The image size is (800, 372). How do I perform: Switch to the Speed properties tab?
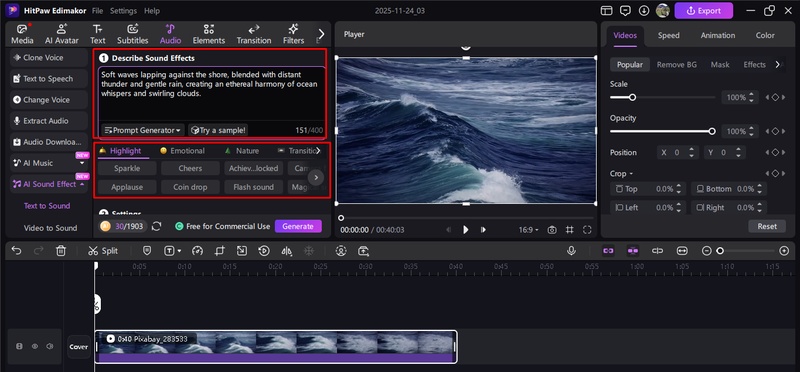click(668, 35)
